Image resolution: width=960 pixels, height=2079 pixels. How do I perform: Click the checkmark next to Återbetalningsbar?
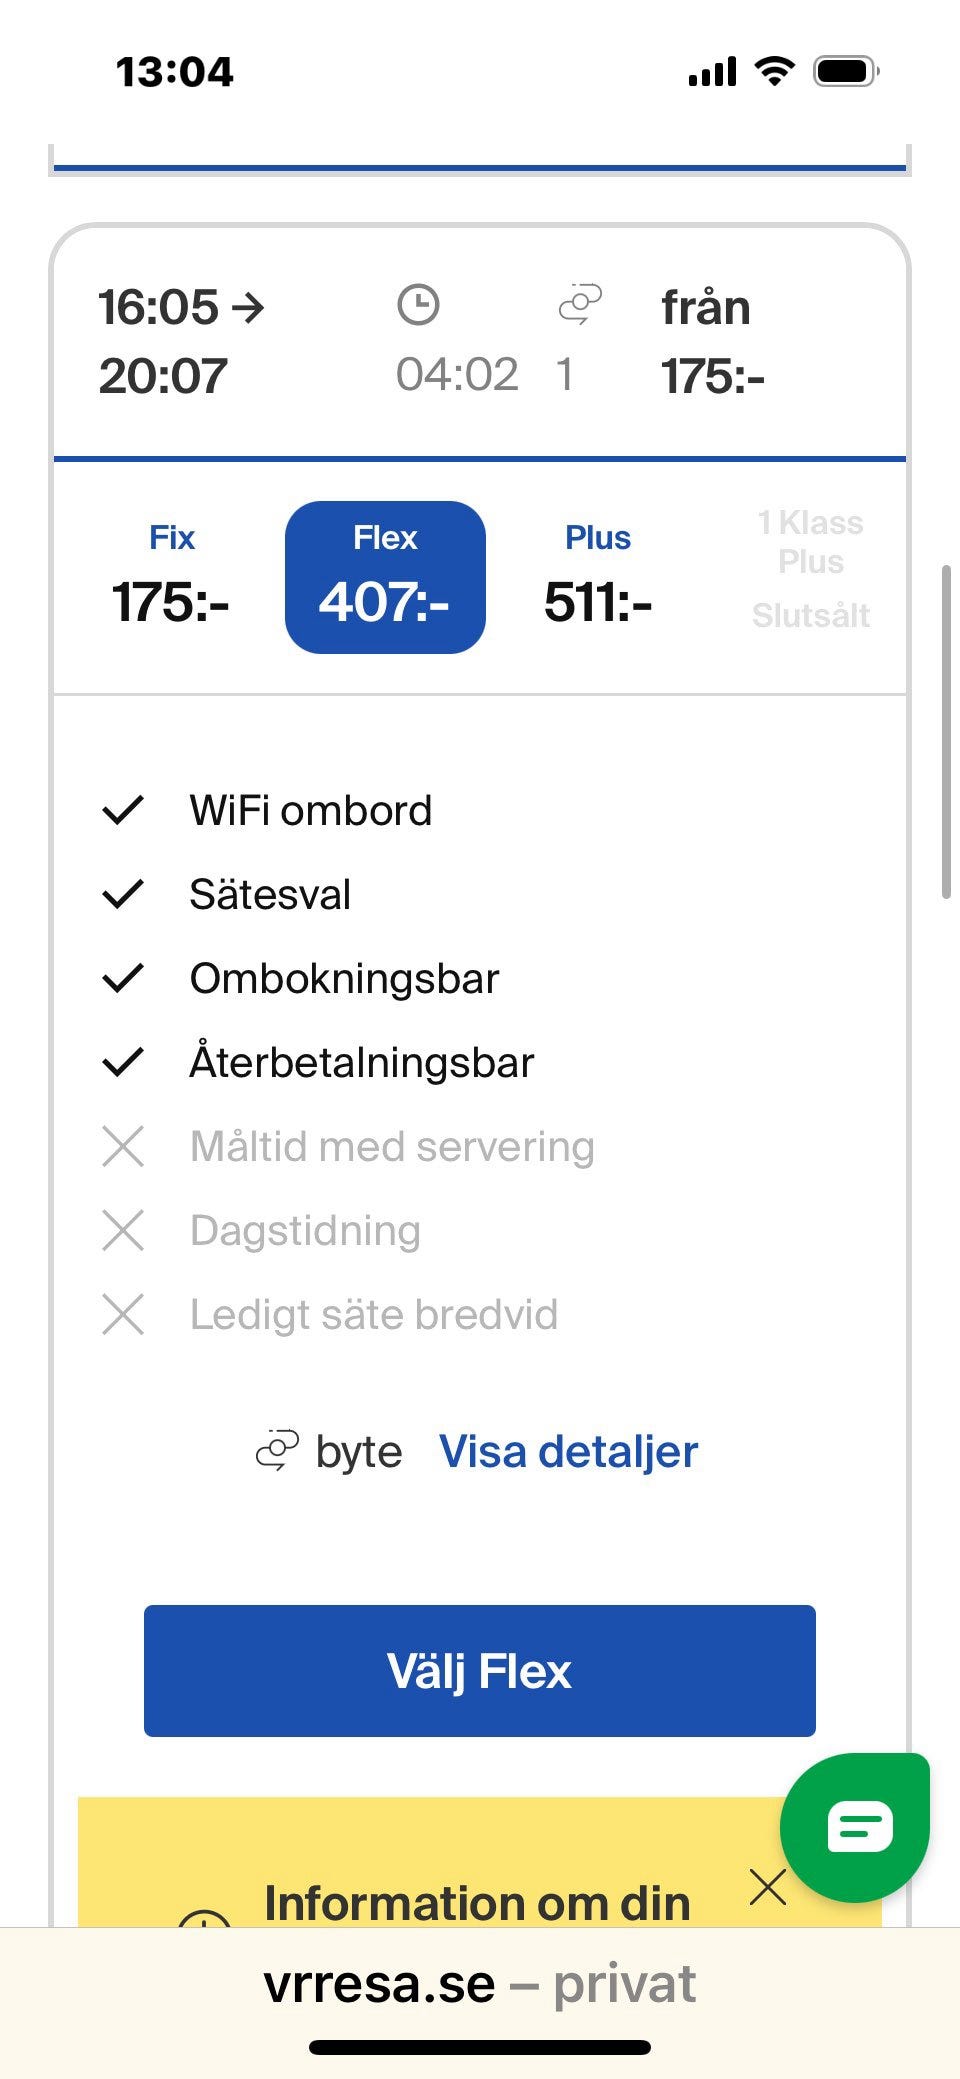123,1062
